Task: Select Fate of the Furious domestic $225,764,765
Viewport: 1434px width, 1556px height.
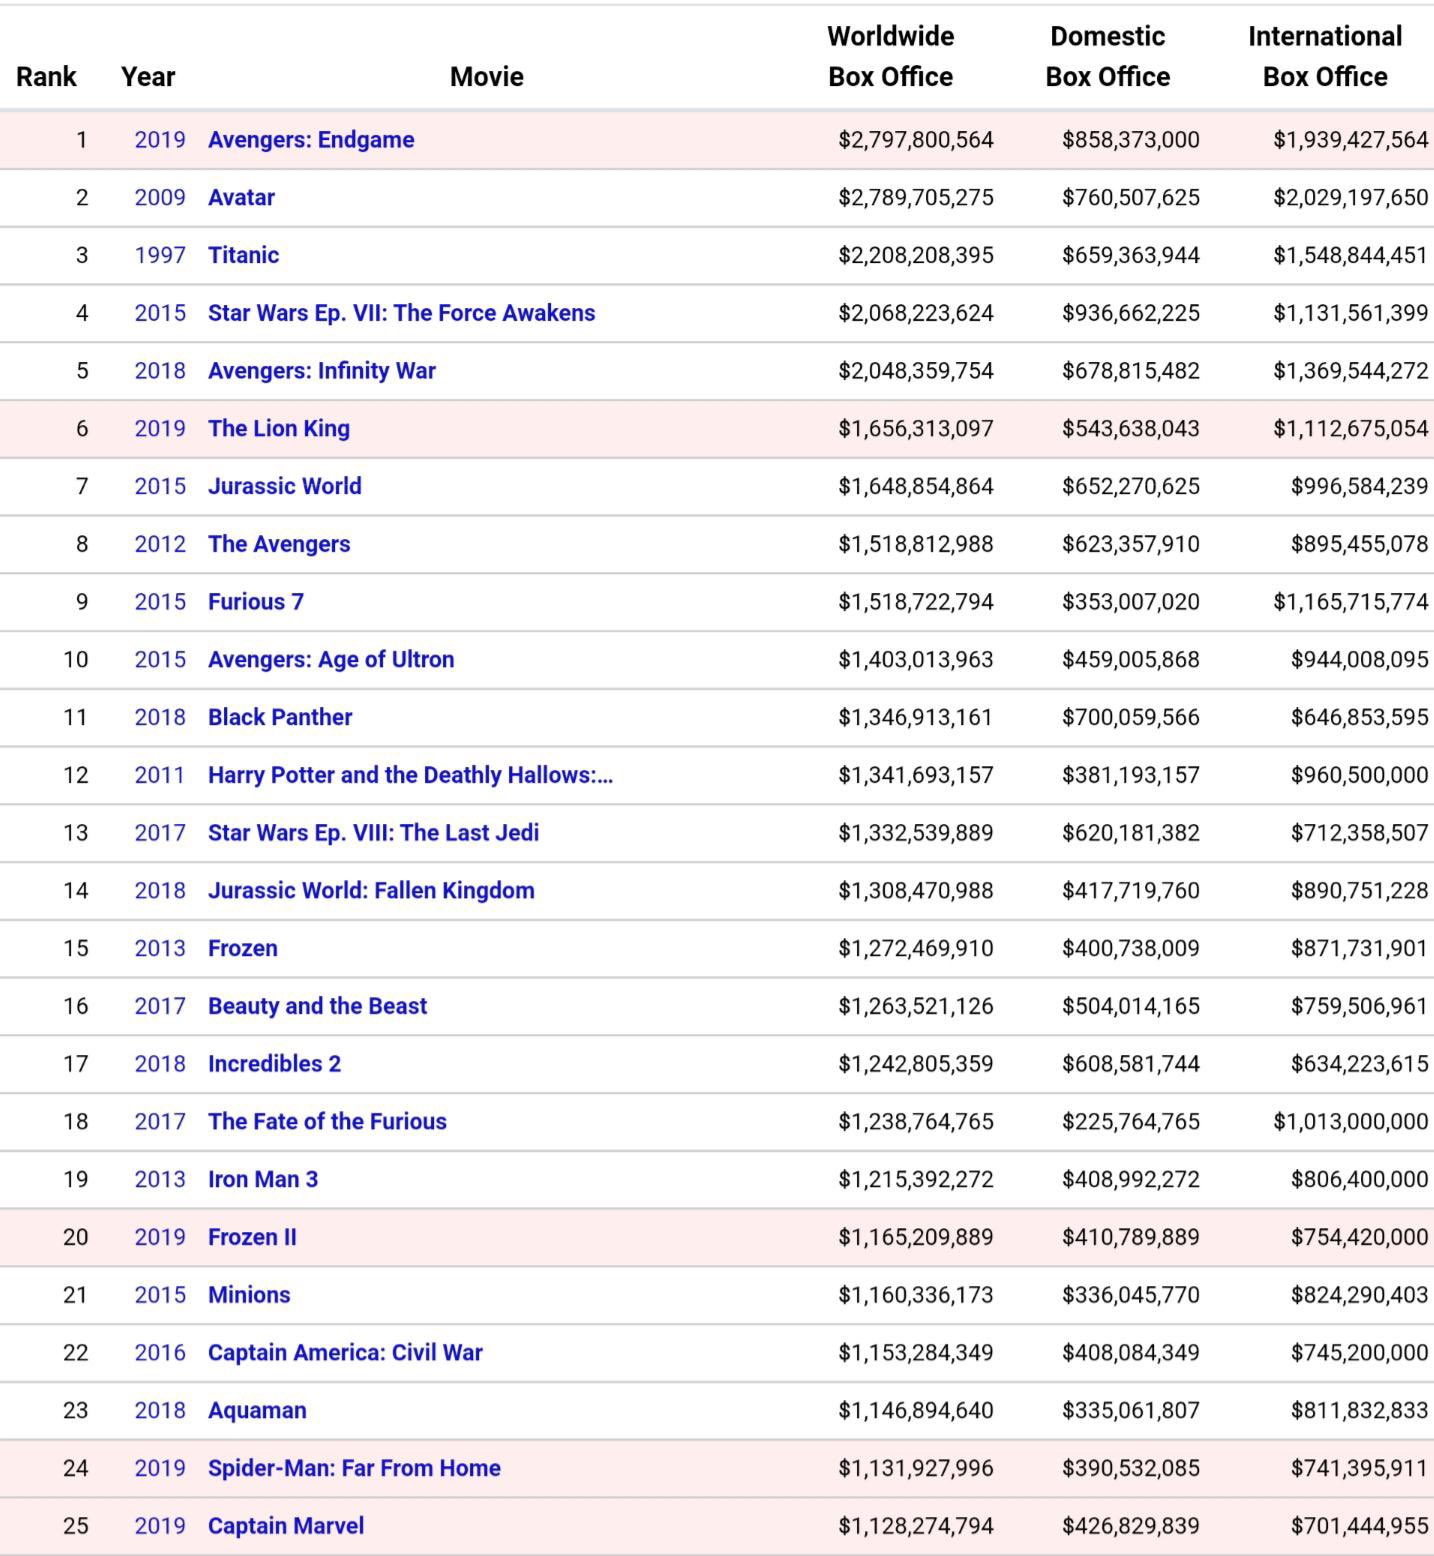Action: (x=1131, y=1122)
